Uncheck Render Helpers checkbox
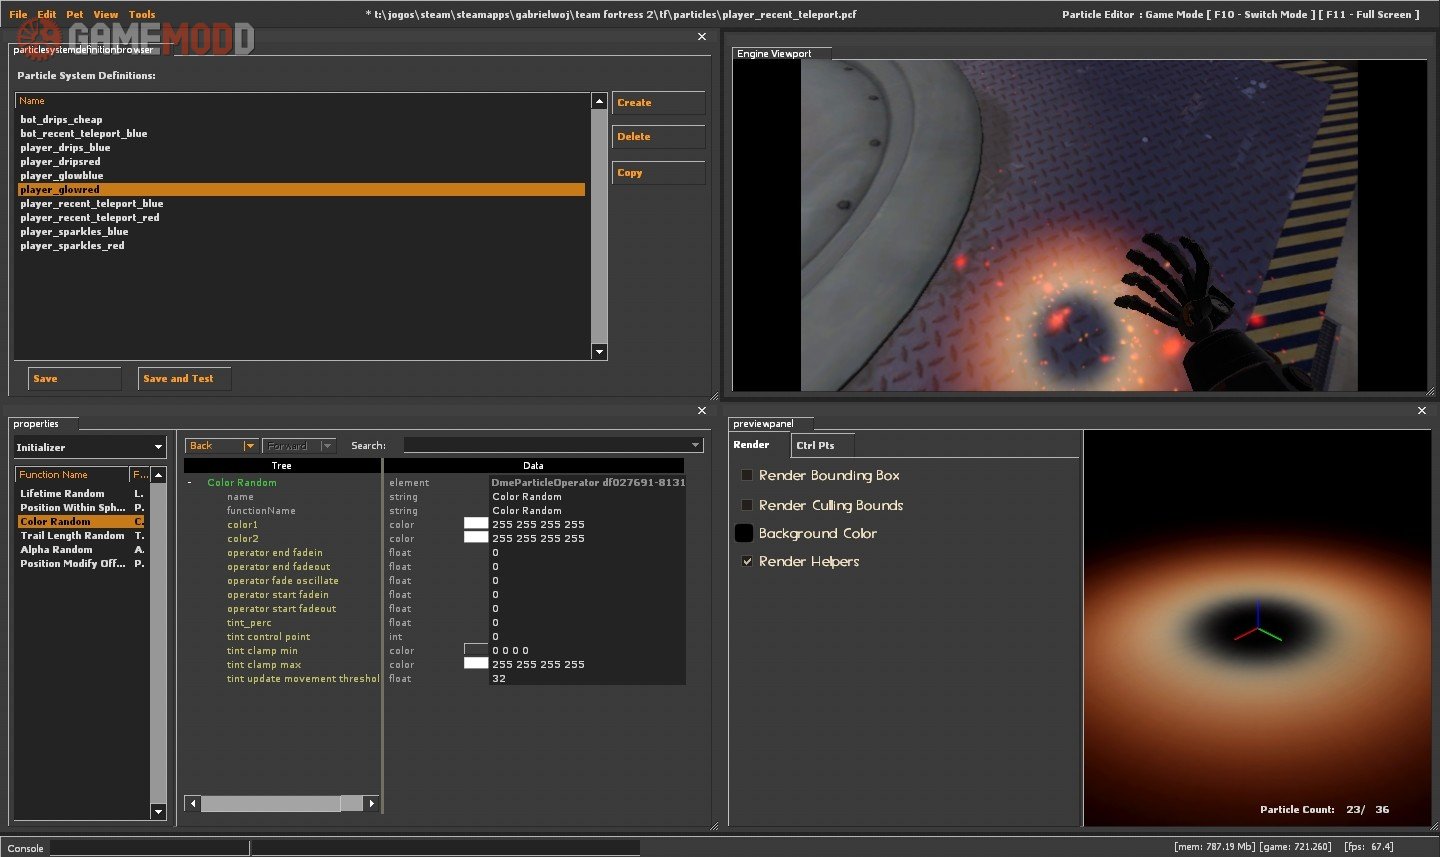1440x857 pixels. [x=746, y=561]
